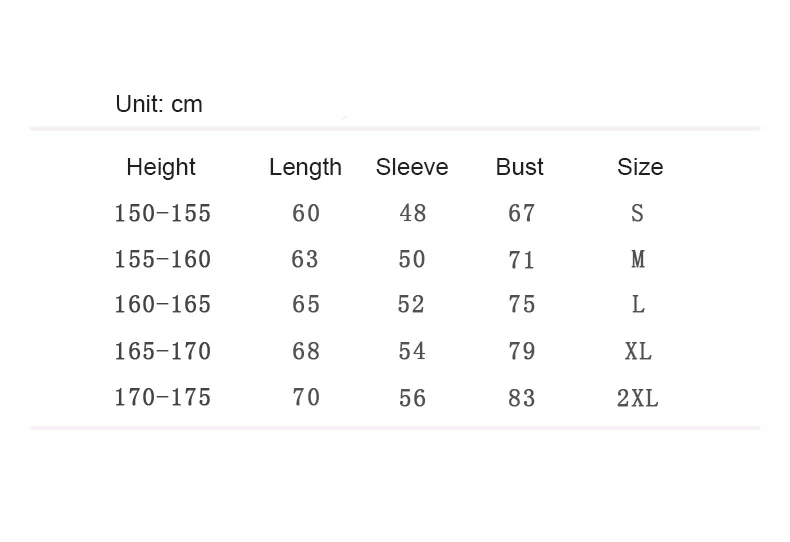The width and height of the screenshot is (790, 542).
Task: Select the 160-165 height cell
Action: (162, 304)
